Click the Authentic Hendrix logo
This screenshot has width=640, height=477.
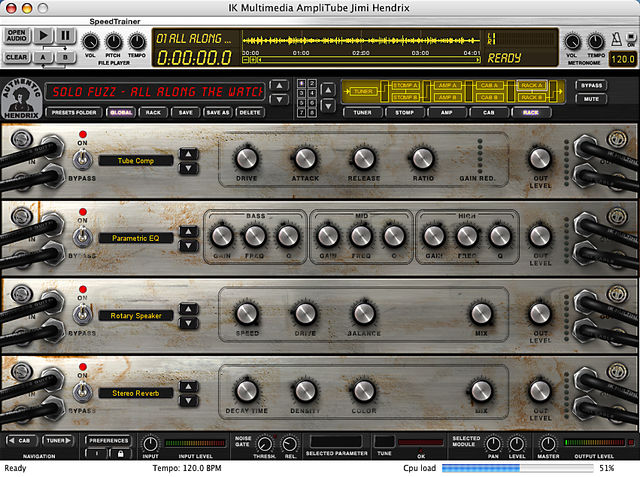pos(22,99)
